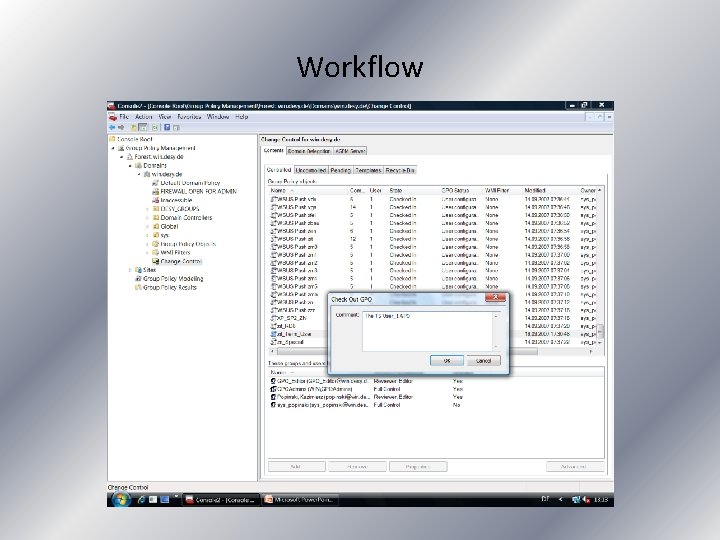
Task: Select the Domain Controllers OU icon
Action: click(156, 218)
